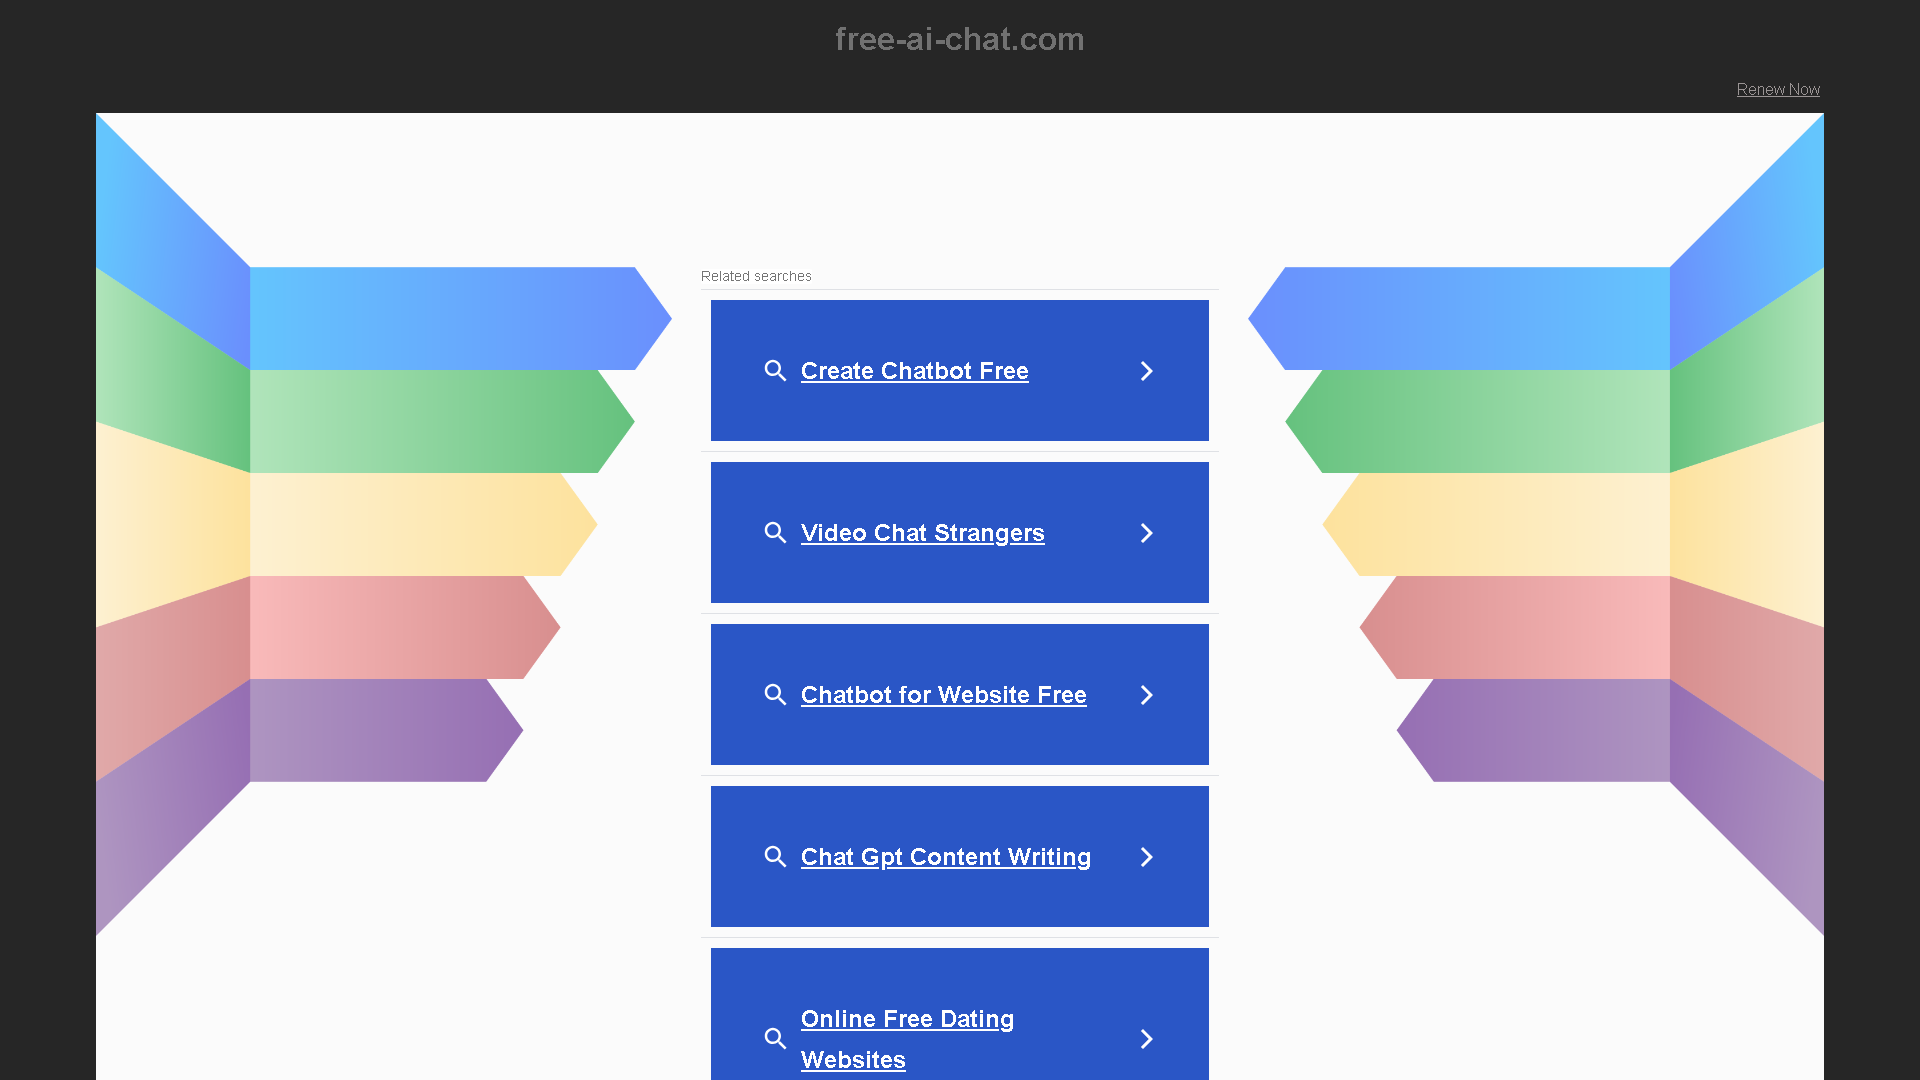This screenshot has height=1080, width=1920.
Task: Click the right arrow on Chat Gpt Content Writing
Action: pos(1146,856)
